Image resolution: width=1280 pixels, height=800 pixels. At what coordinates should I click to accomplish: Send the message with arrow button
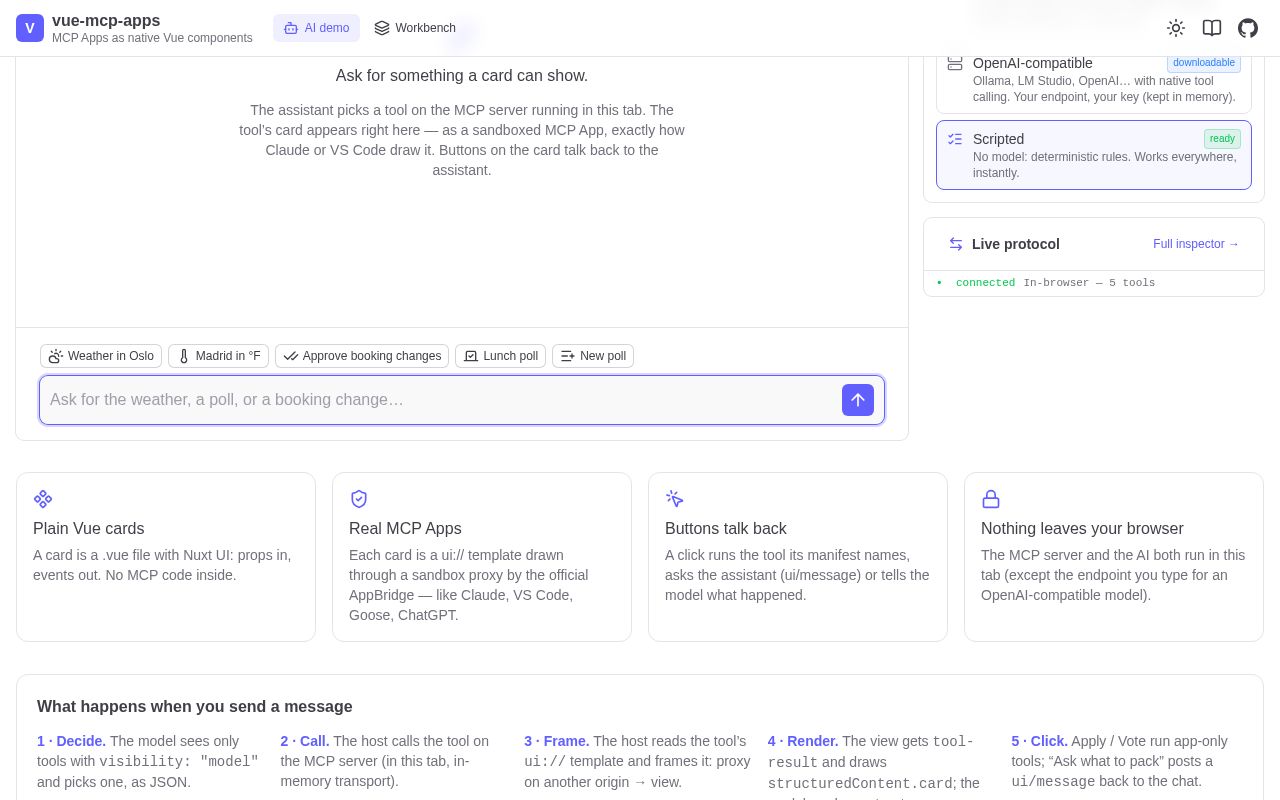pos(858,400)
